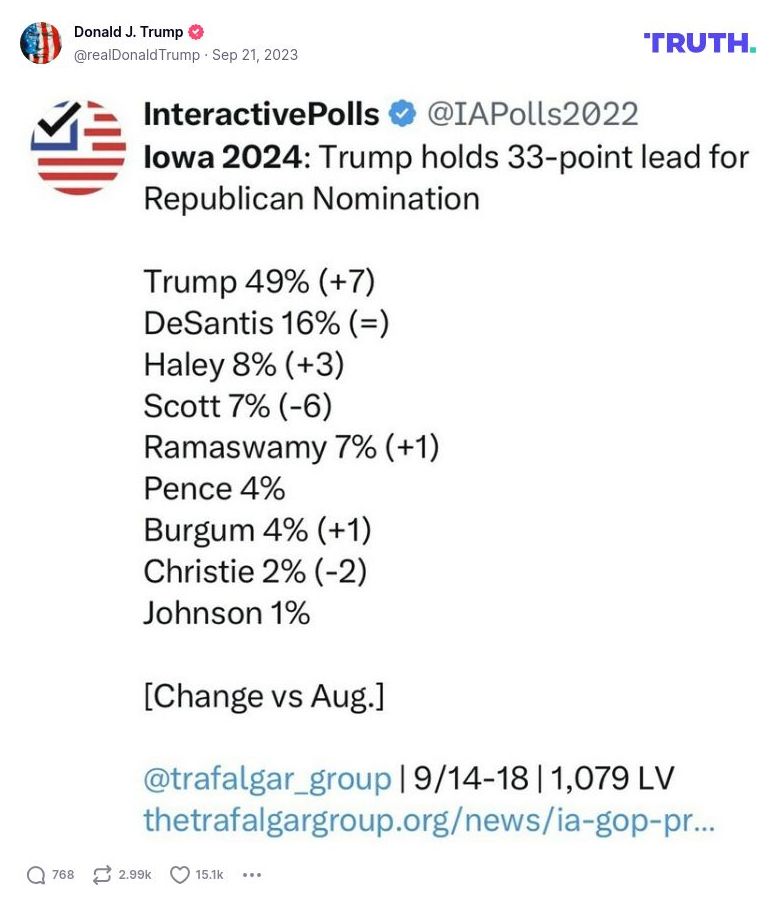Image resolution: width=777 pixels, height=905 pixels.
Task: Click the reply speech bubble icon
Action: pos(36,875)
